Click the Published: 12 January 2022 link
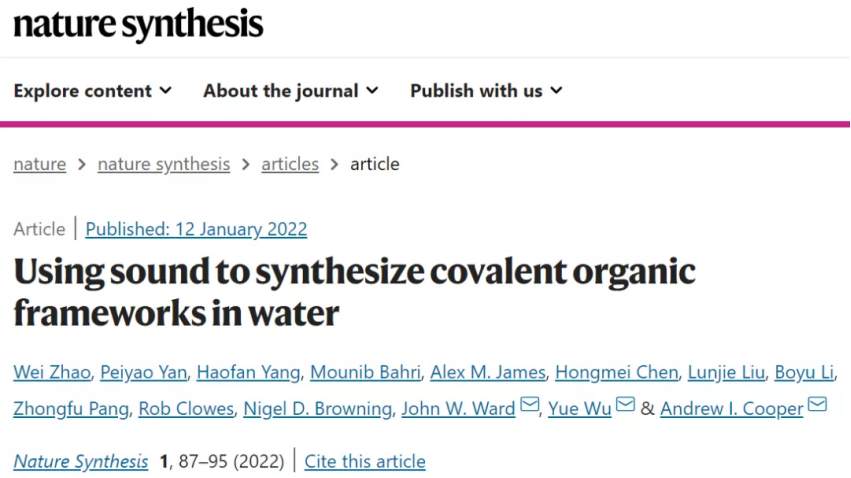This screenshot has width=851, height=478. pyautogui.click(x=196, y=229)
